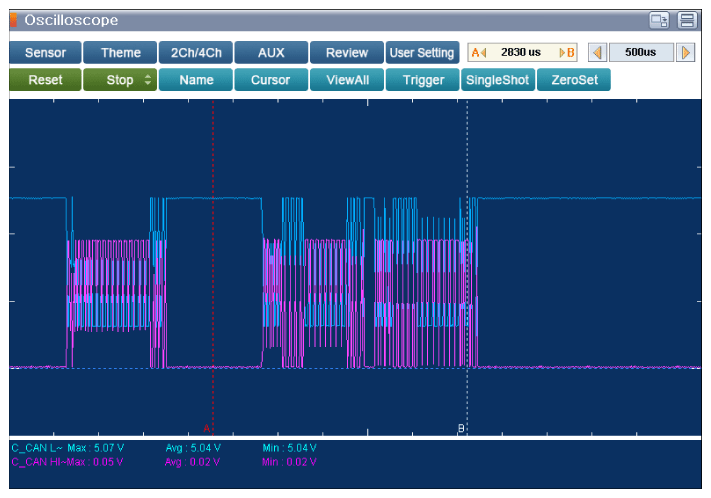This screenshot has height=498, width=711.
Task: Click the window layout icon in title bar
Action: [659, 20]
